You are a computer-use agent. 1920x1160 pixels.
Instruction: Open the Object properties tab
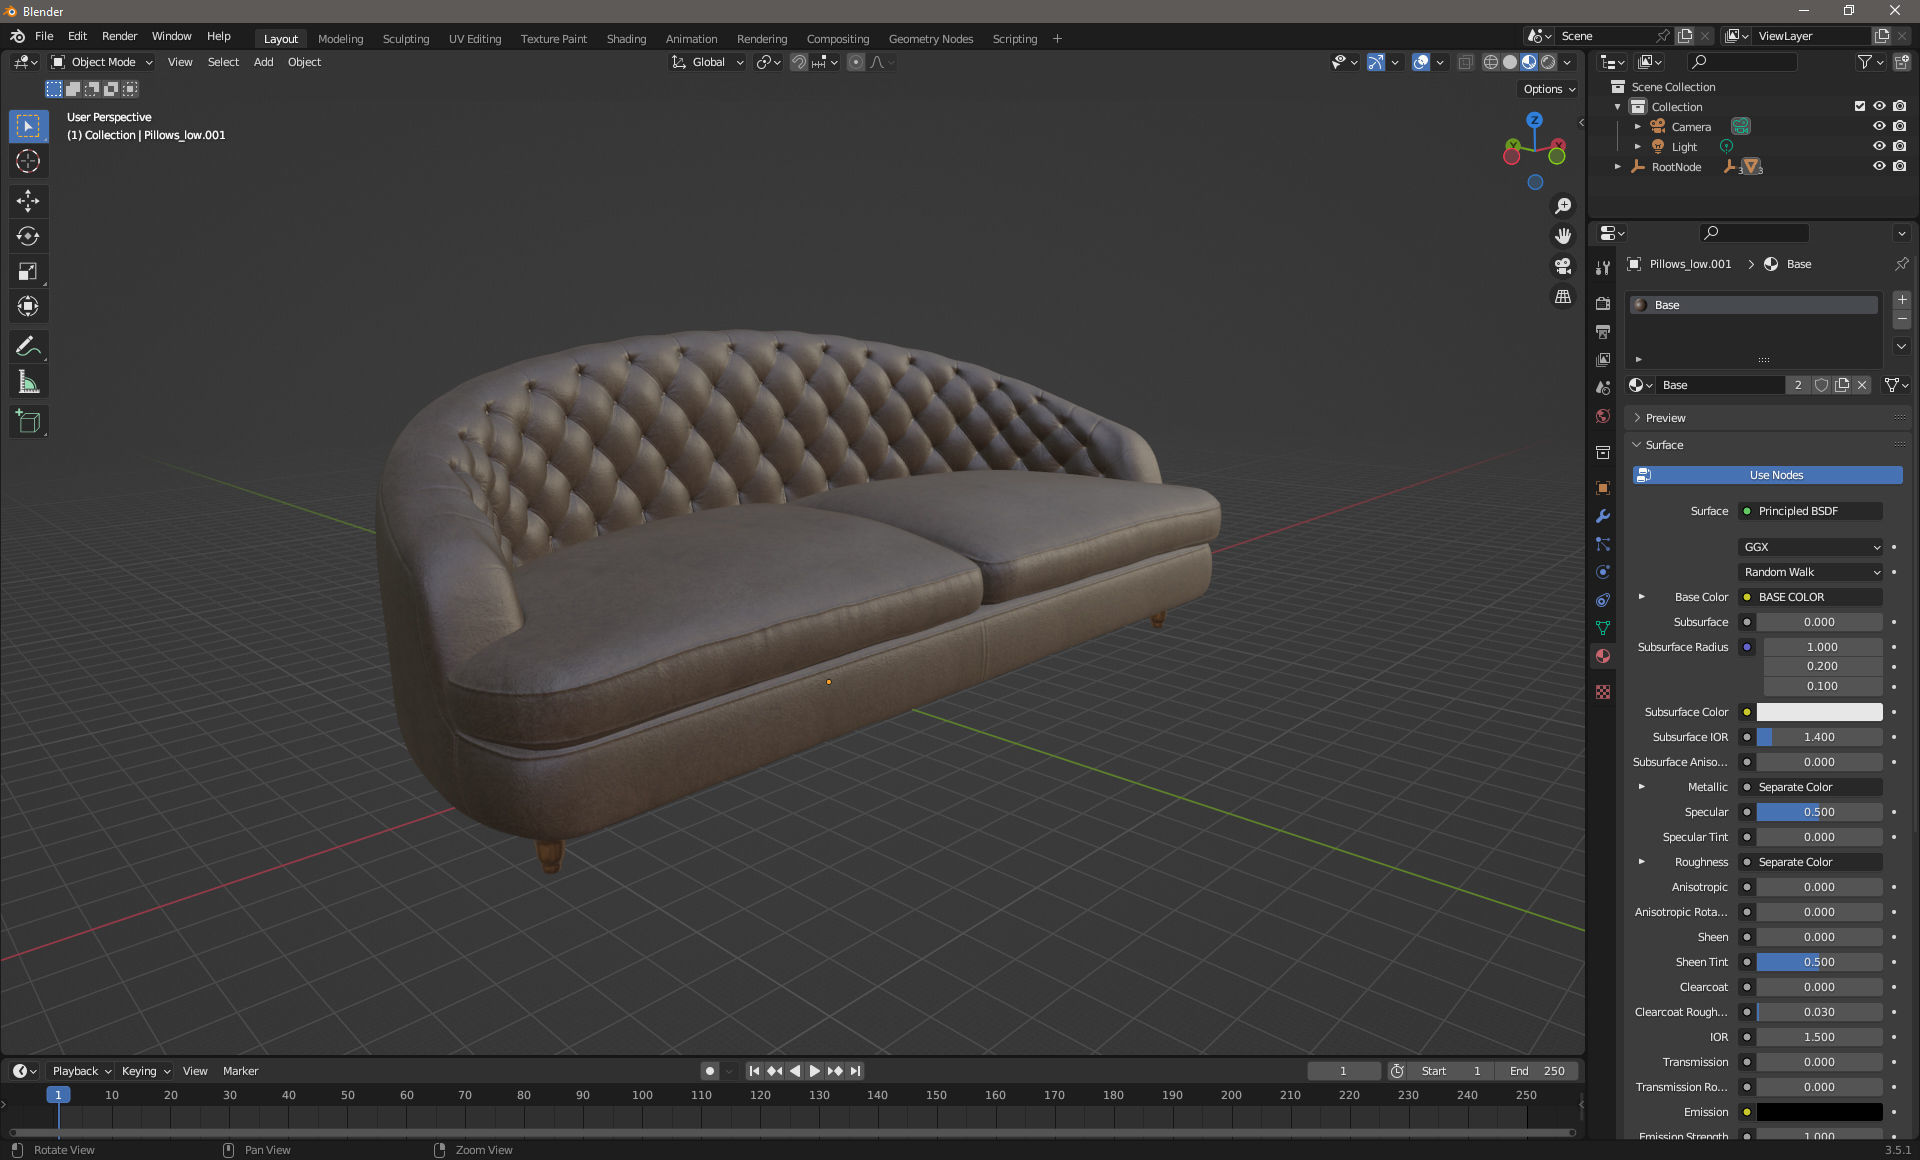click(1603, 488)
